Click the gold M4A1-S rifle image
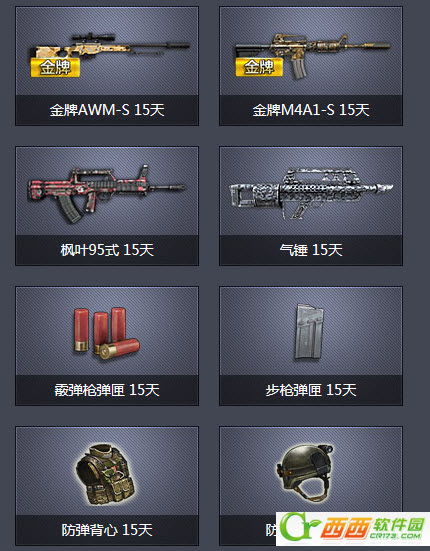This screenshot has width=430, height=551. click(x=313, y=56)
